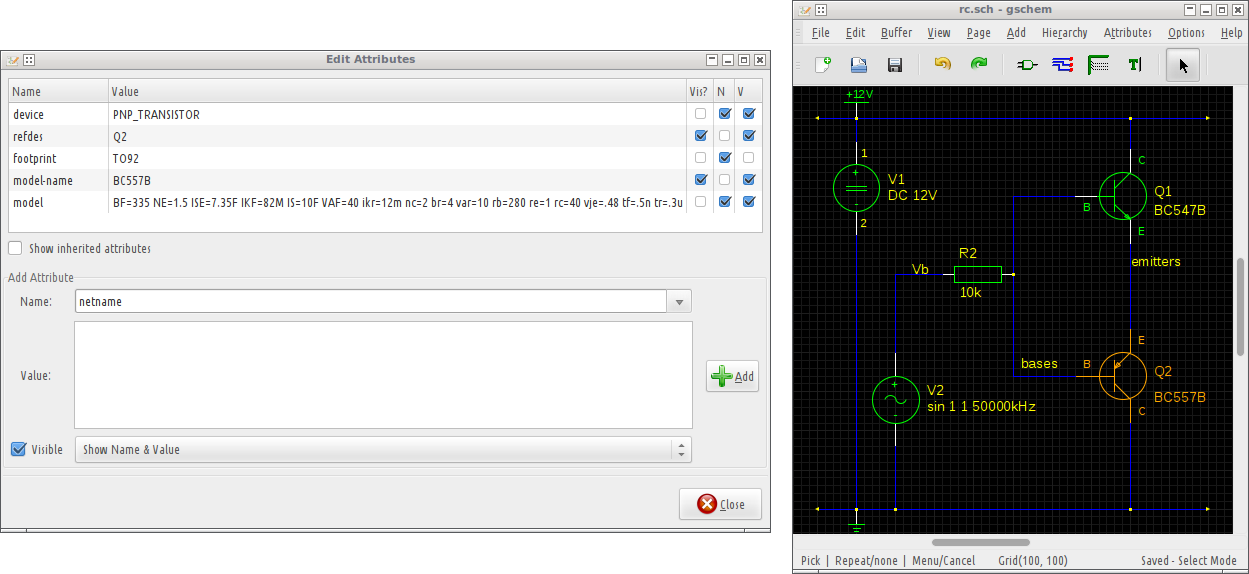
Task: Click the Redo green arrow icon in gschem
Action: (x=979, y=64)
